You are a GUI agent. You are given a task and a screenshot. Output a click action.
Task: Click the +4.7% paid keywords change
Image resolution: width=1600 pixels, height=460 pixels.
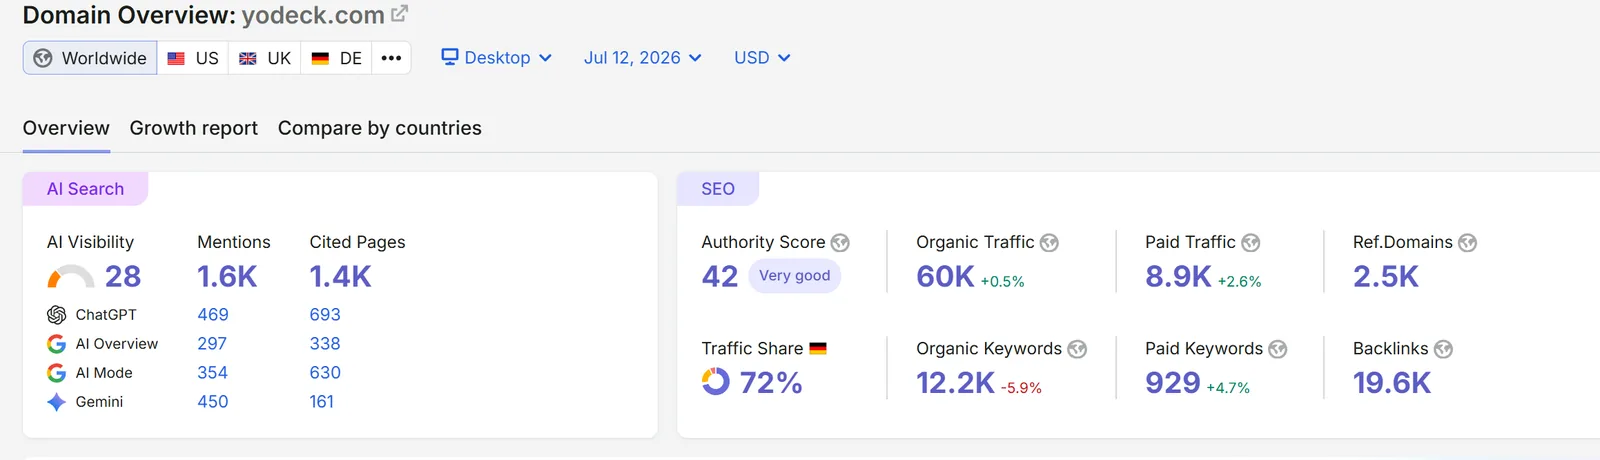[x=1228, y=388]
